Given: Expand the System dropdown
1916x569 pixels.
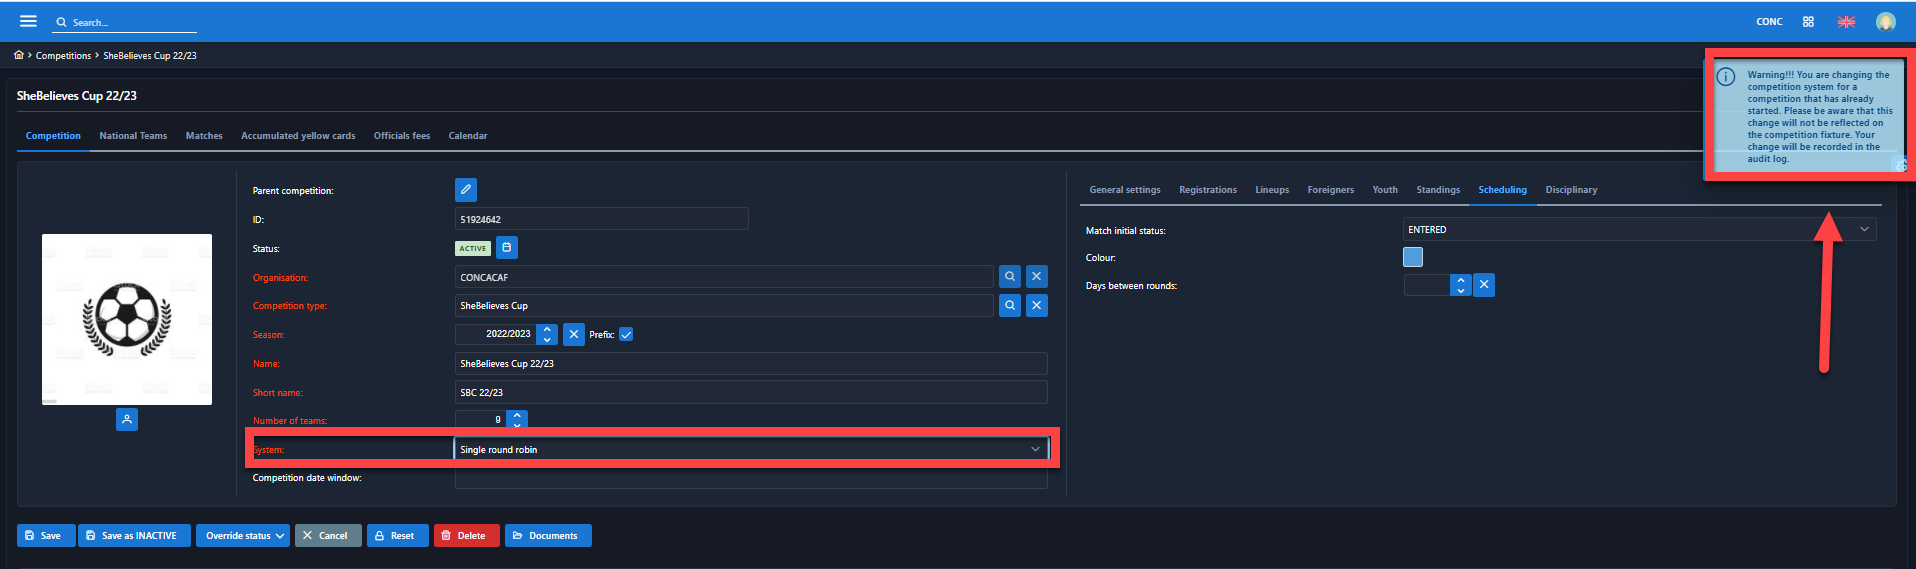Looking at the screenshot, I should click(x=1035, y=450).
